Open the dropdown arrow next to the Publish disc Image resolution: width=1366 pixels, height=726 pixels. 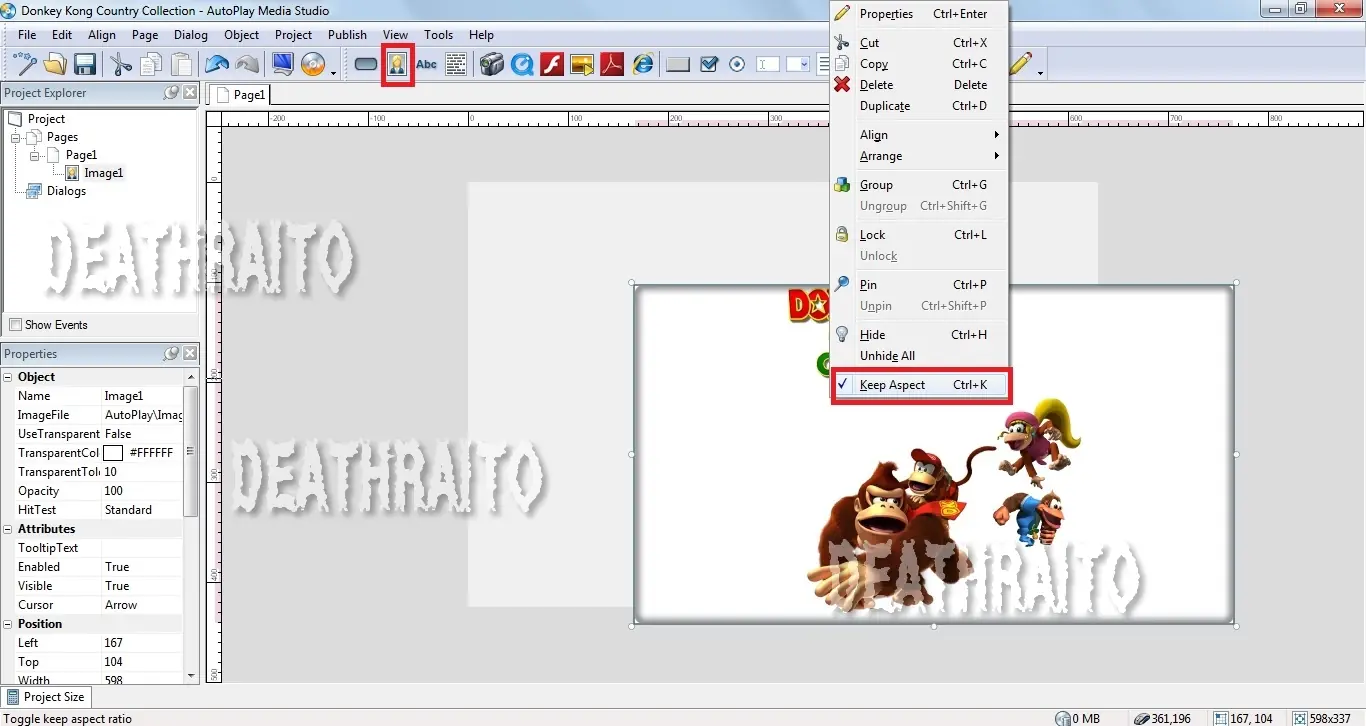point(333,72)
